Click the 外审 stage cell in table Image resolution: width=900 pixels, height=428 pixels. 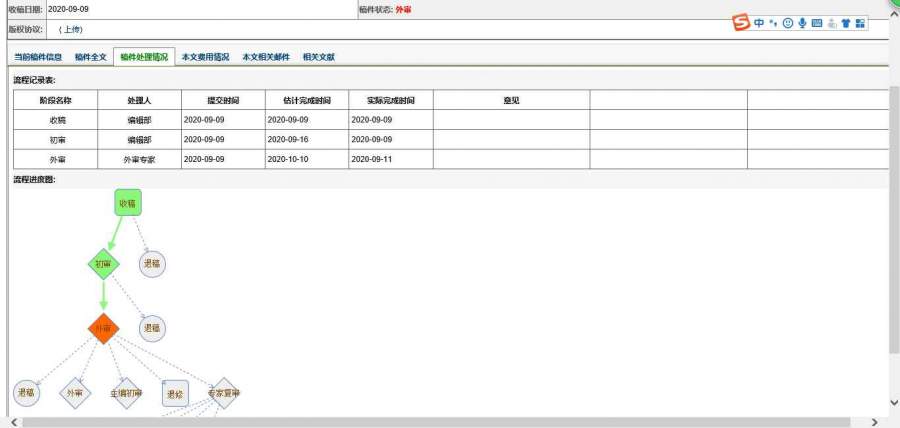[56, 159]
